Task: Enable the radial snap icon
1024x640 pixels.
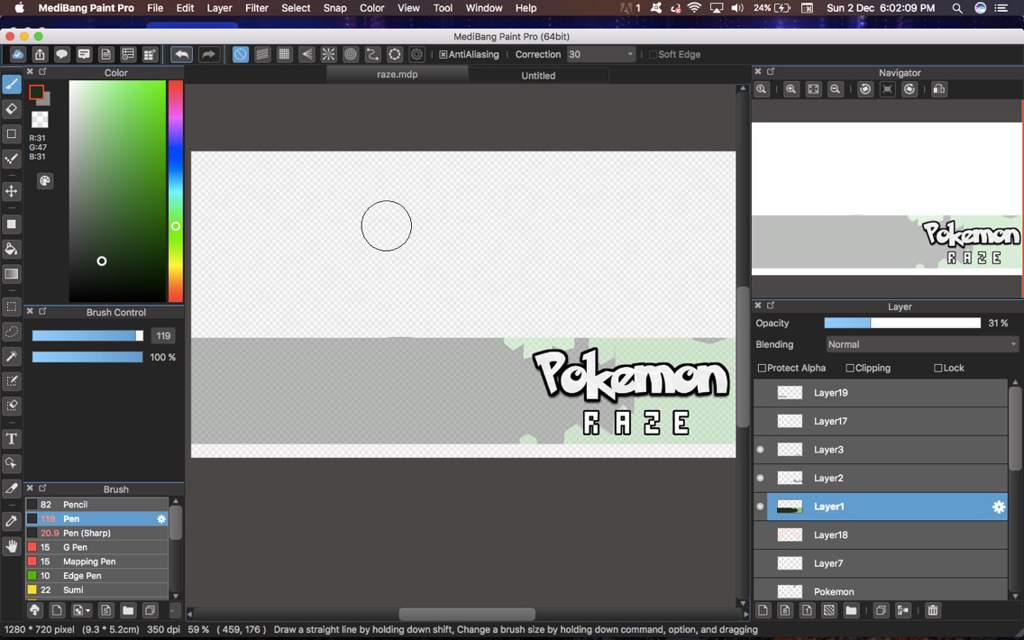Action: point(328,55)
